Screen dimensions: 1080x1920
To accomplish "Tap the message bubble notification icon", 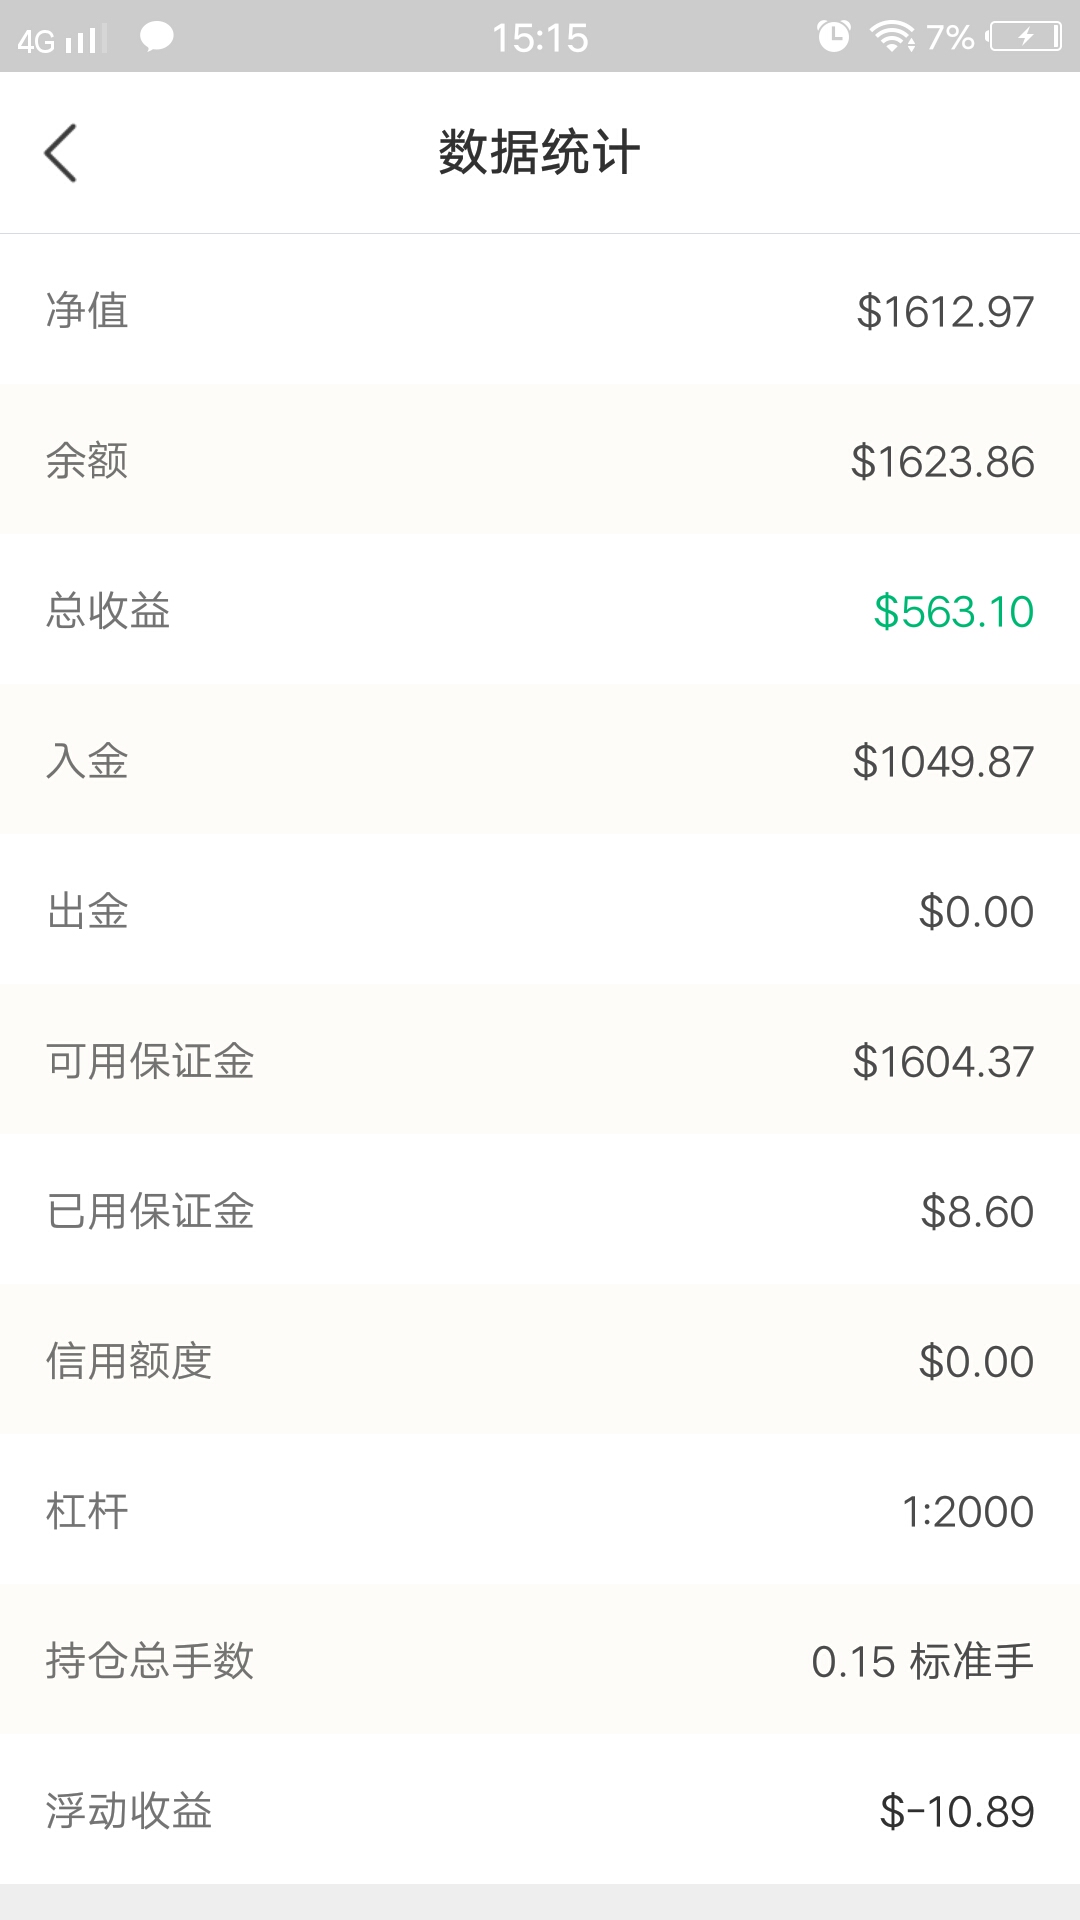I will click(156, 38).
